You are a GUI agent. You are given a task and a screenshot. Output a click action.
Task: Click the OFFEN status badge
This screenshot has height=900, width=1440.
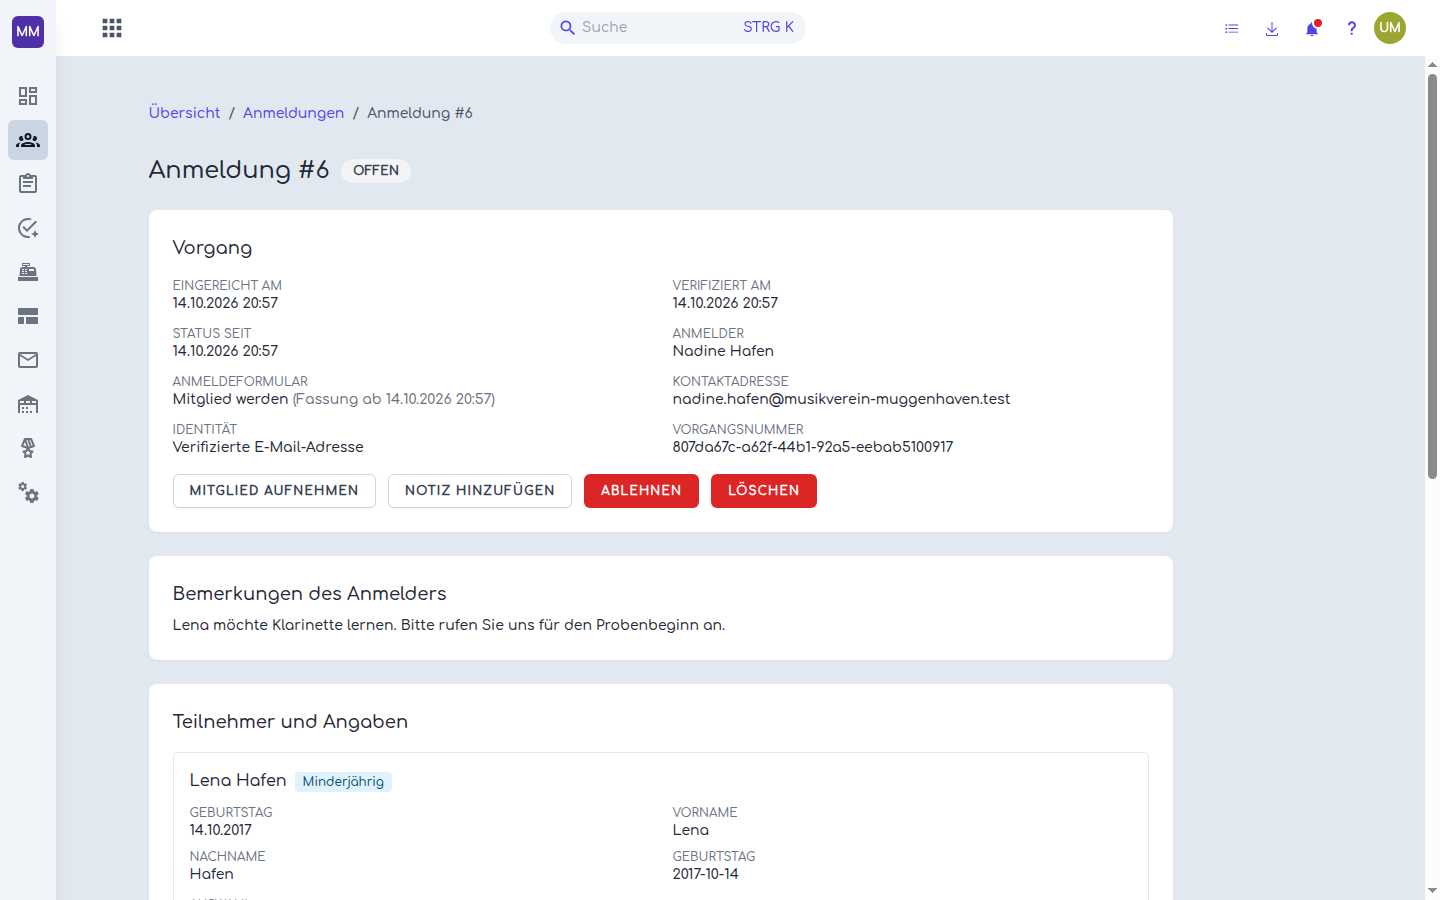(376, 171)
